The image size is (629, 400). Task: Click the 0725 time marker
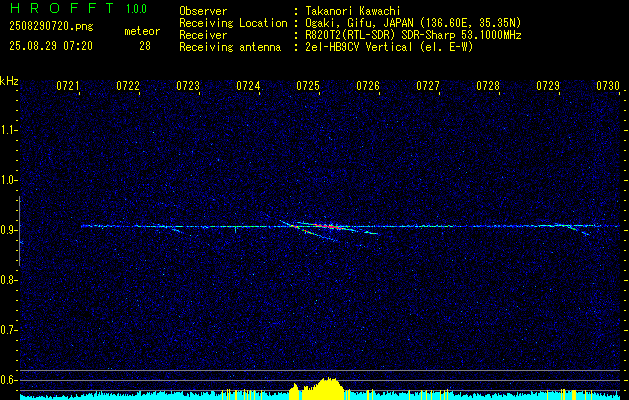[308, 86]
